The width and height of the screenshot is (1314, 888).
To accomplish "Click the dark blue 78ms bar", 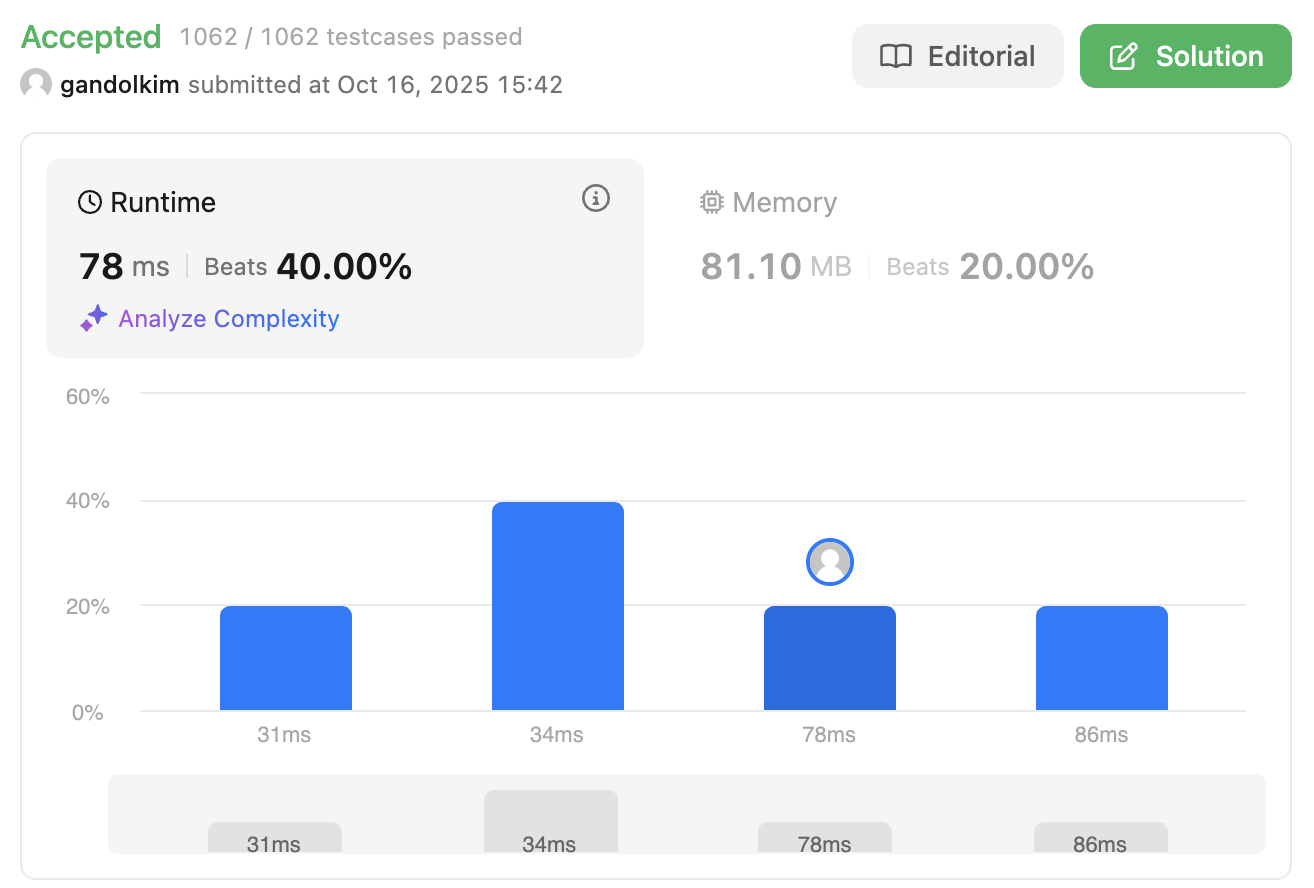I will 830,658.
